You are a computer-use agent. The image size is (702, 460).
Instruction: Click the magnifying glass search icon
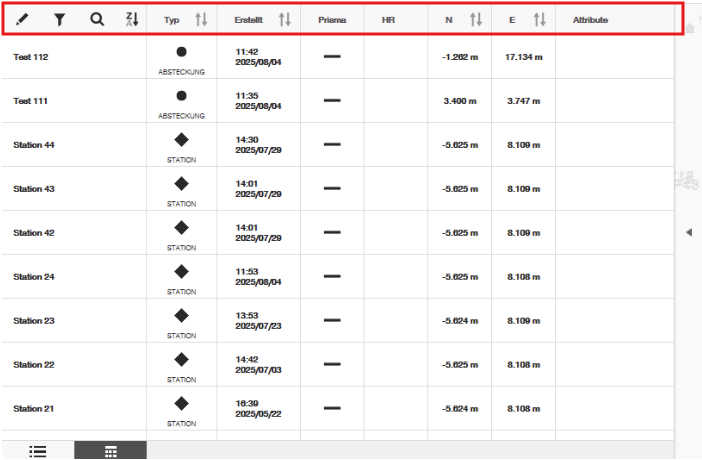pos(96,19)
